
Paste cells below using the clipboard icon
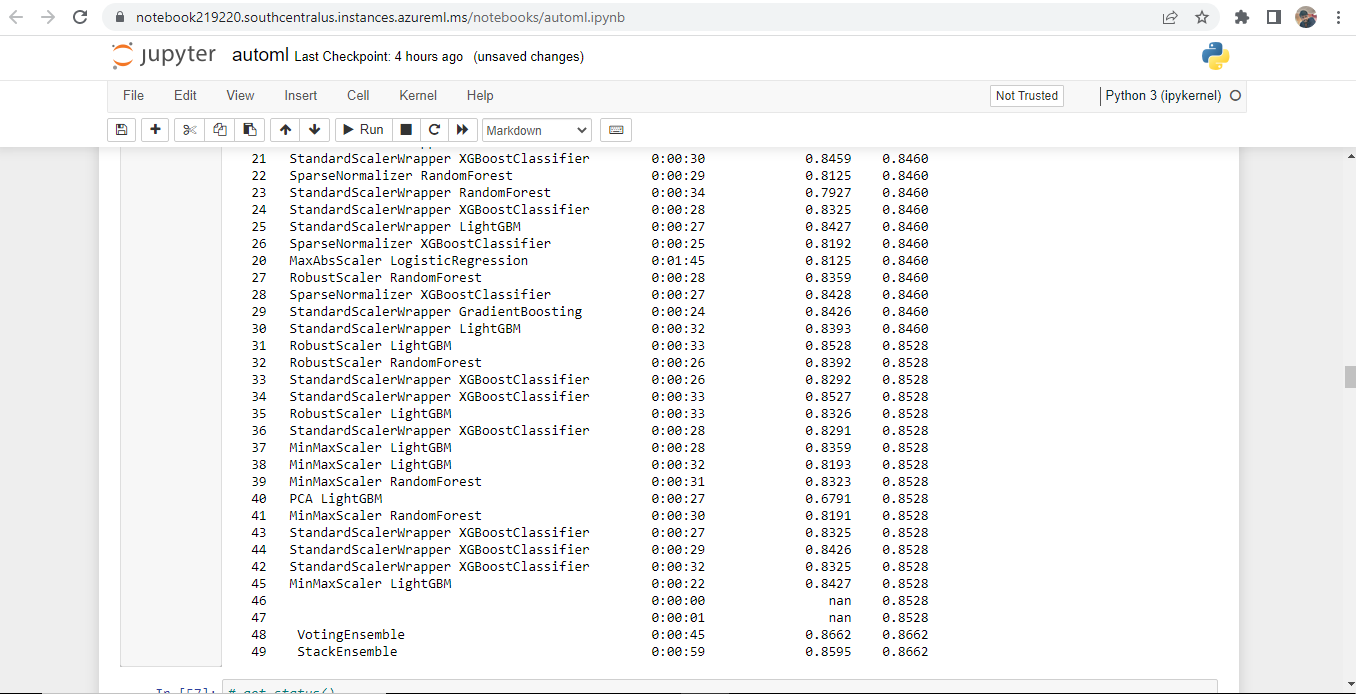(x=251, y=130)
